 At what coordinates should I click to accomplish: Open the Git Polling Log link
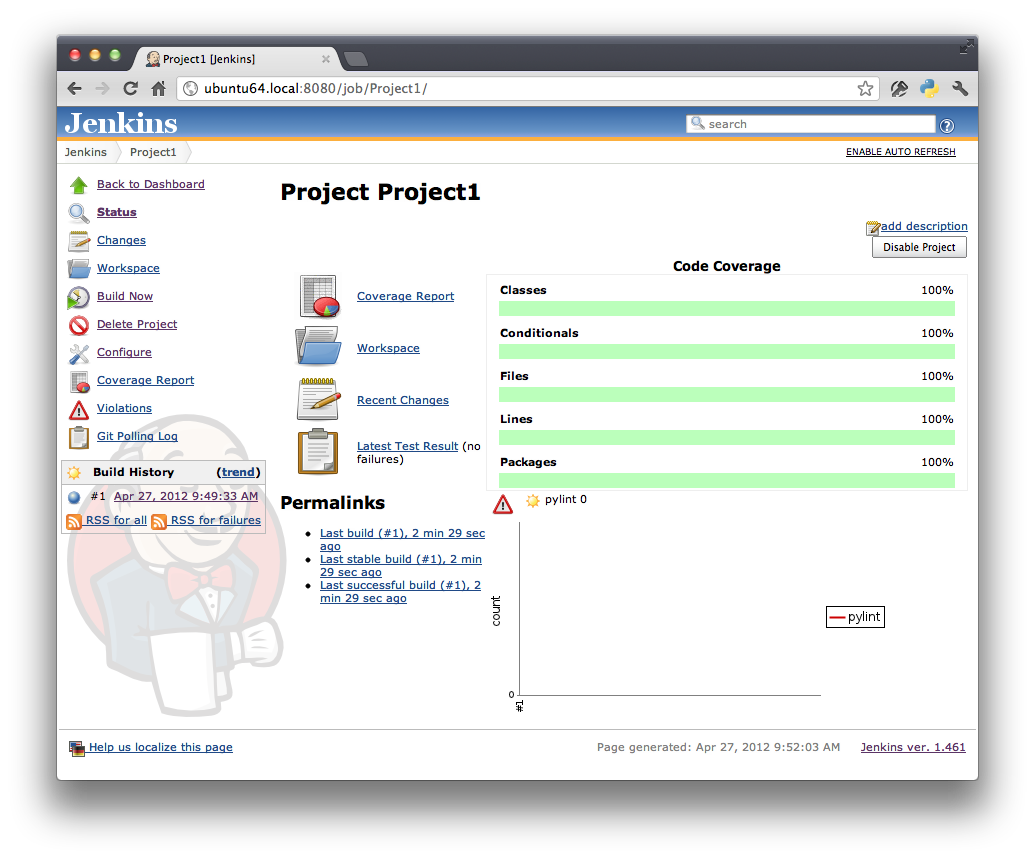pos(137,436)
